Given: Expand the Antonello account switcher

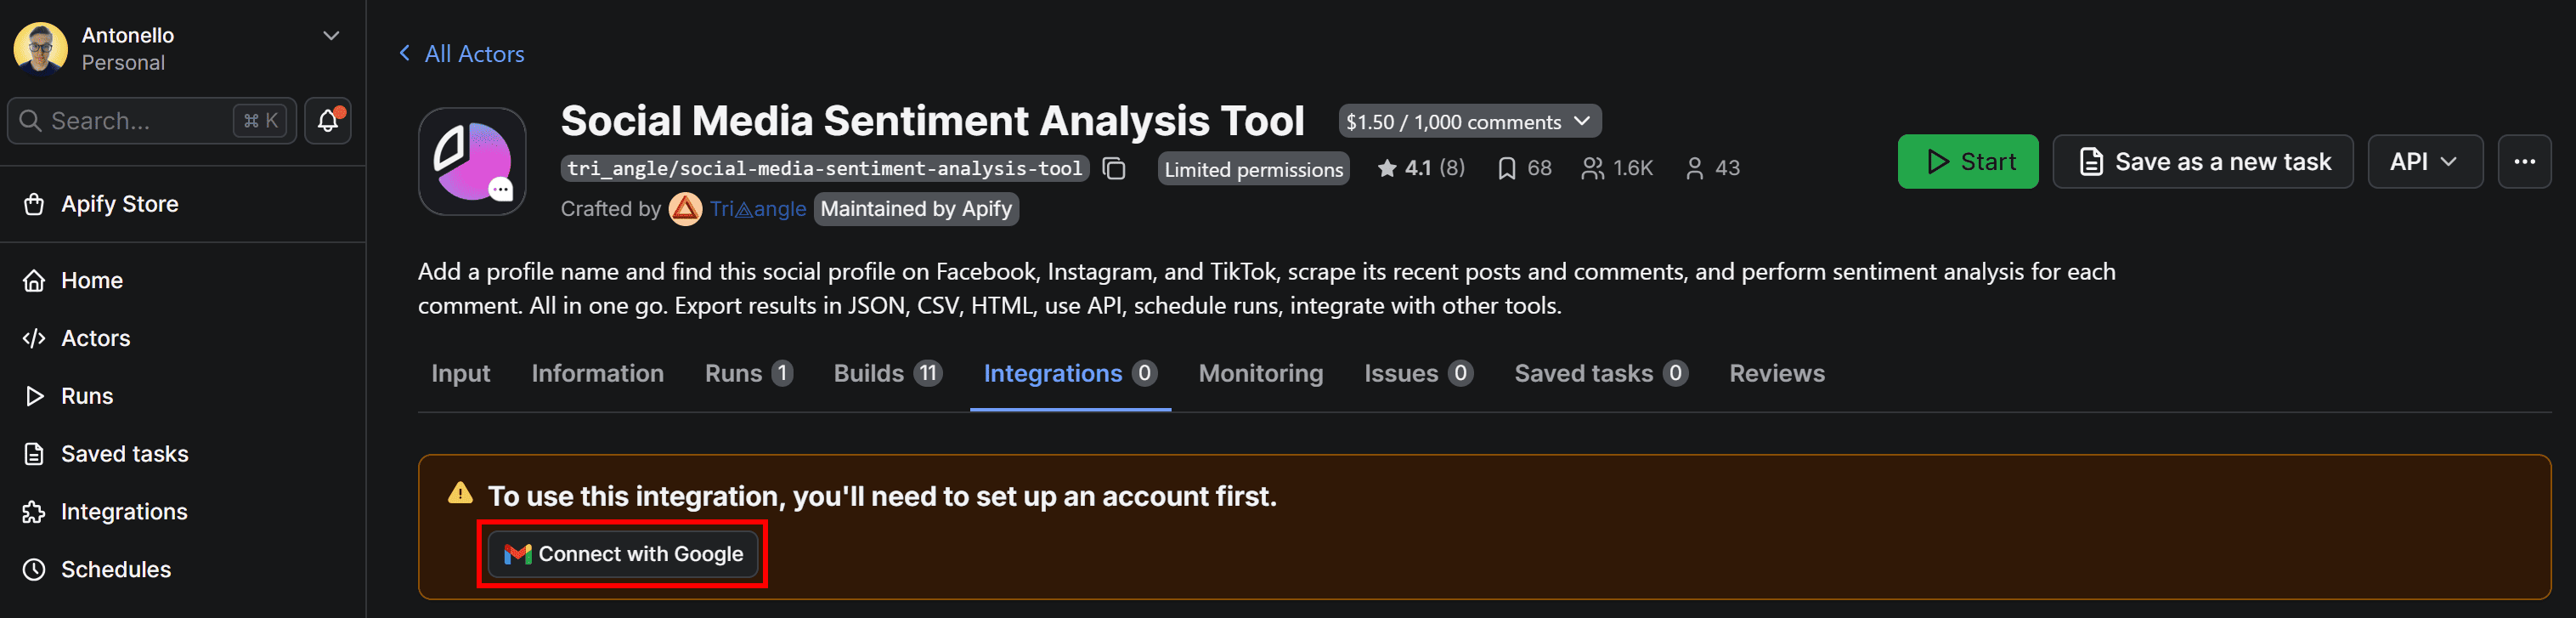Looking at the screenshot, I should tap(331, 36).
